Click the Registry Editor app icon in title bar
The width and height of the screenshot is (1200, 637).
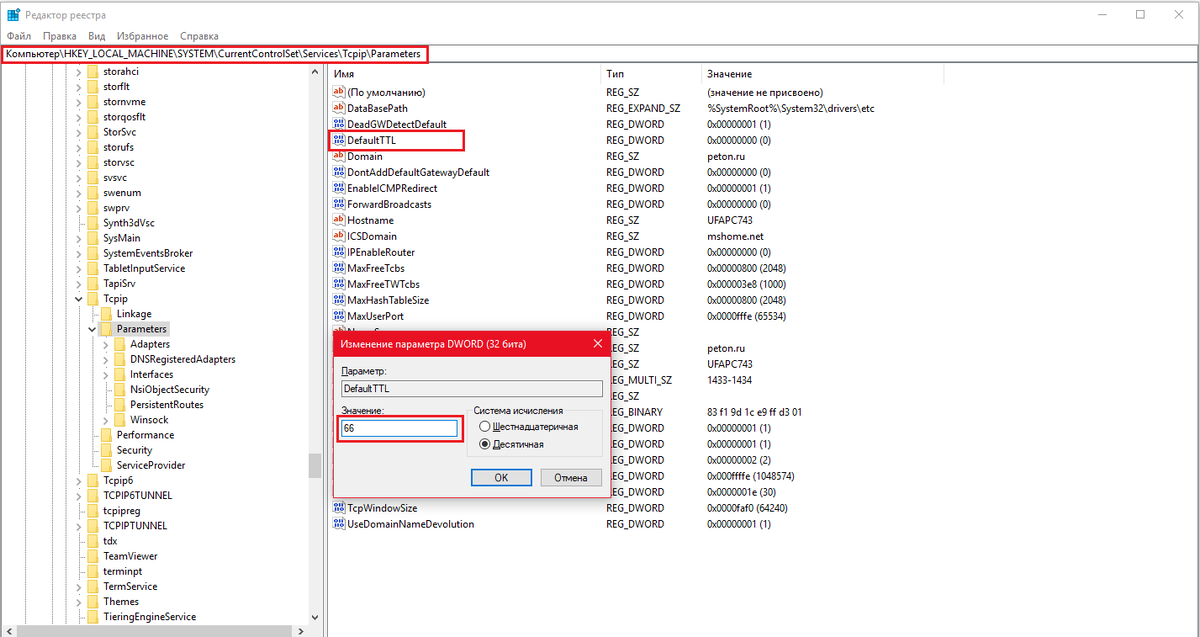[x=13, y=14]
